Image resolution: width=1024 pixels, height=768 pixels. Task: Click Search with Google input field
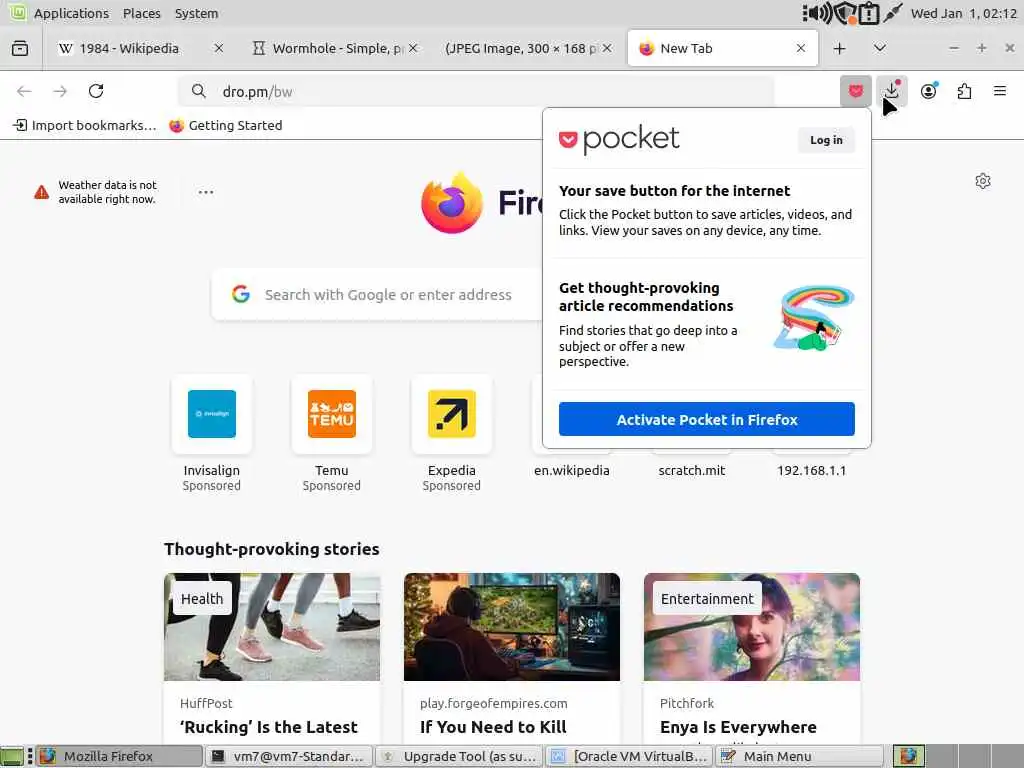[377, 295]
